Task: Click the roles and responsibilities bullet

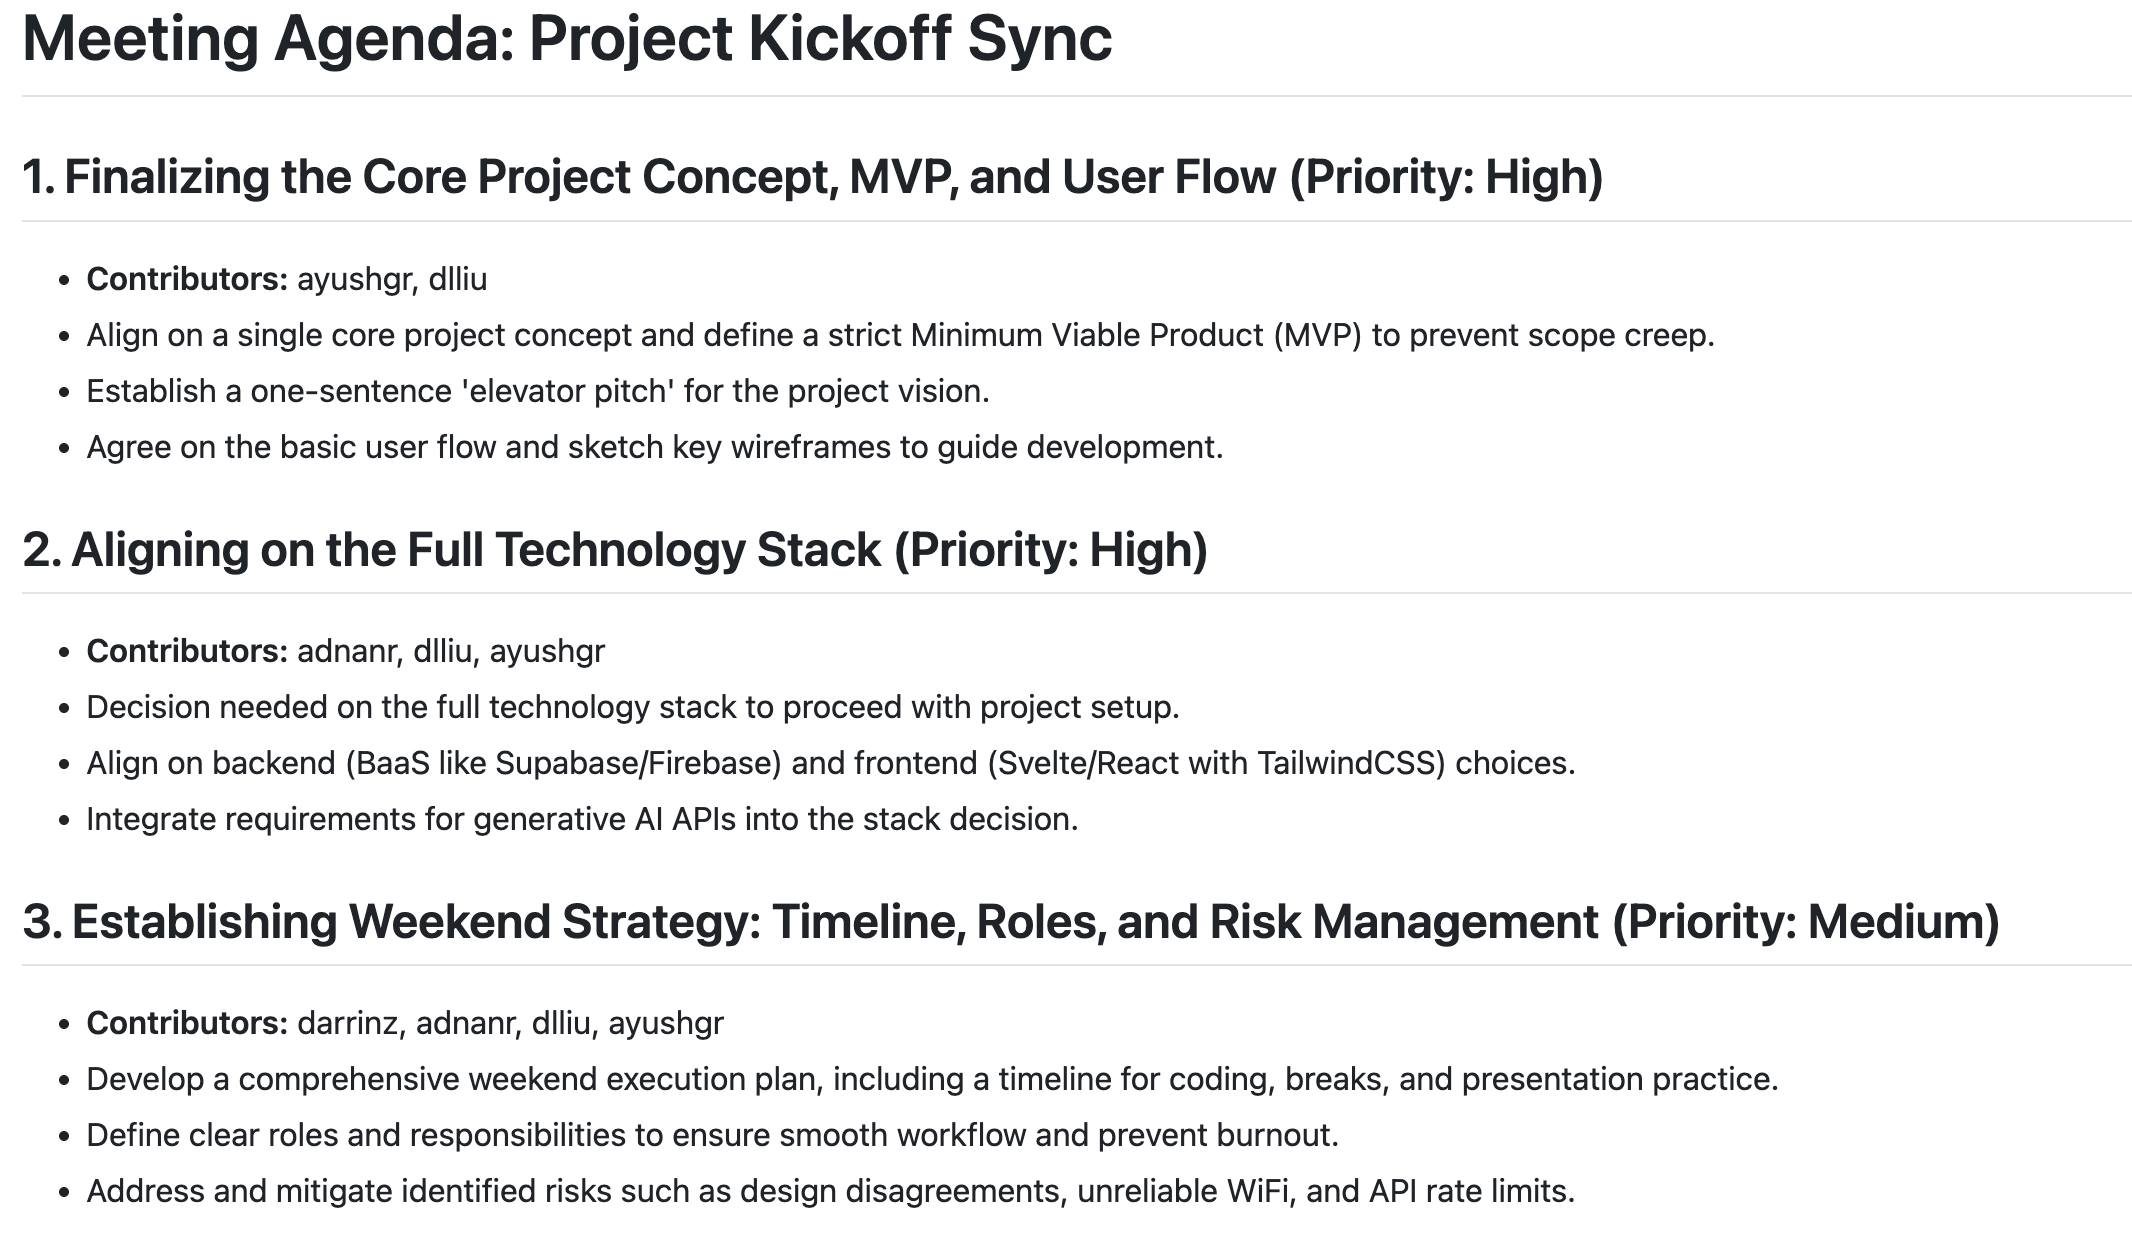Action: 712,1135
